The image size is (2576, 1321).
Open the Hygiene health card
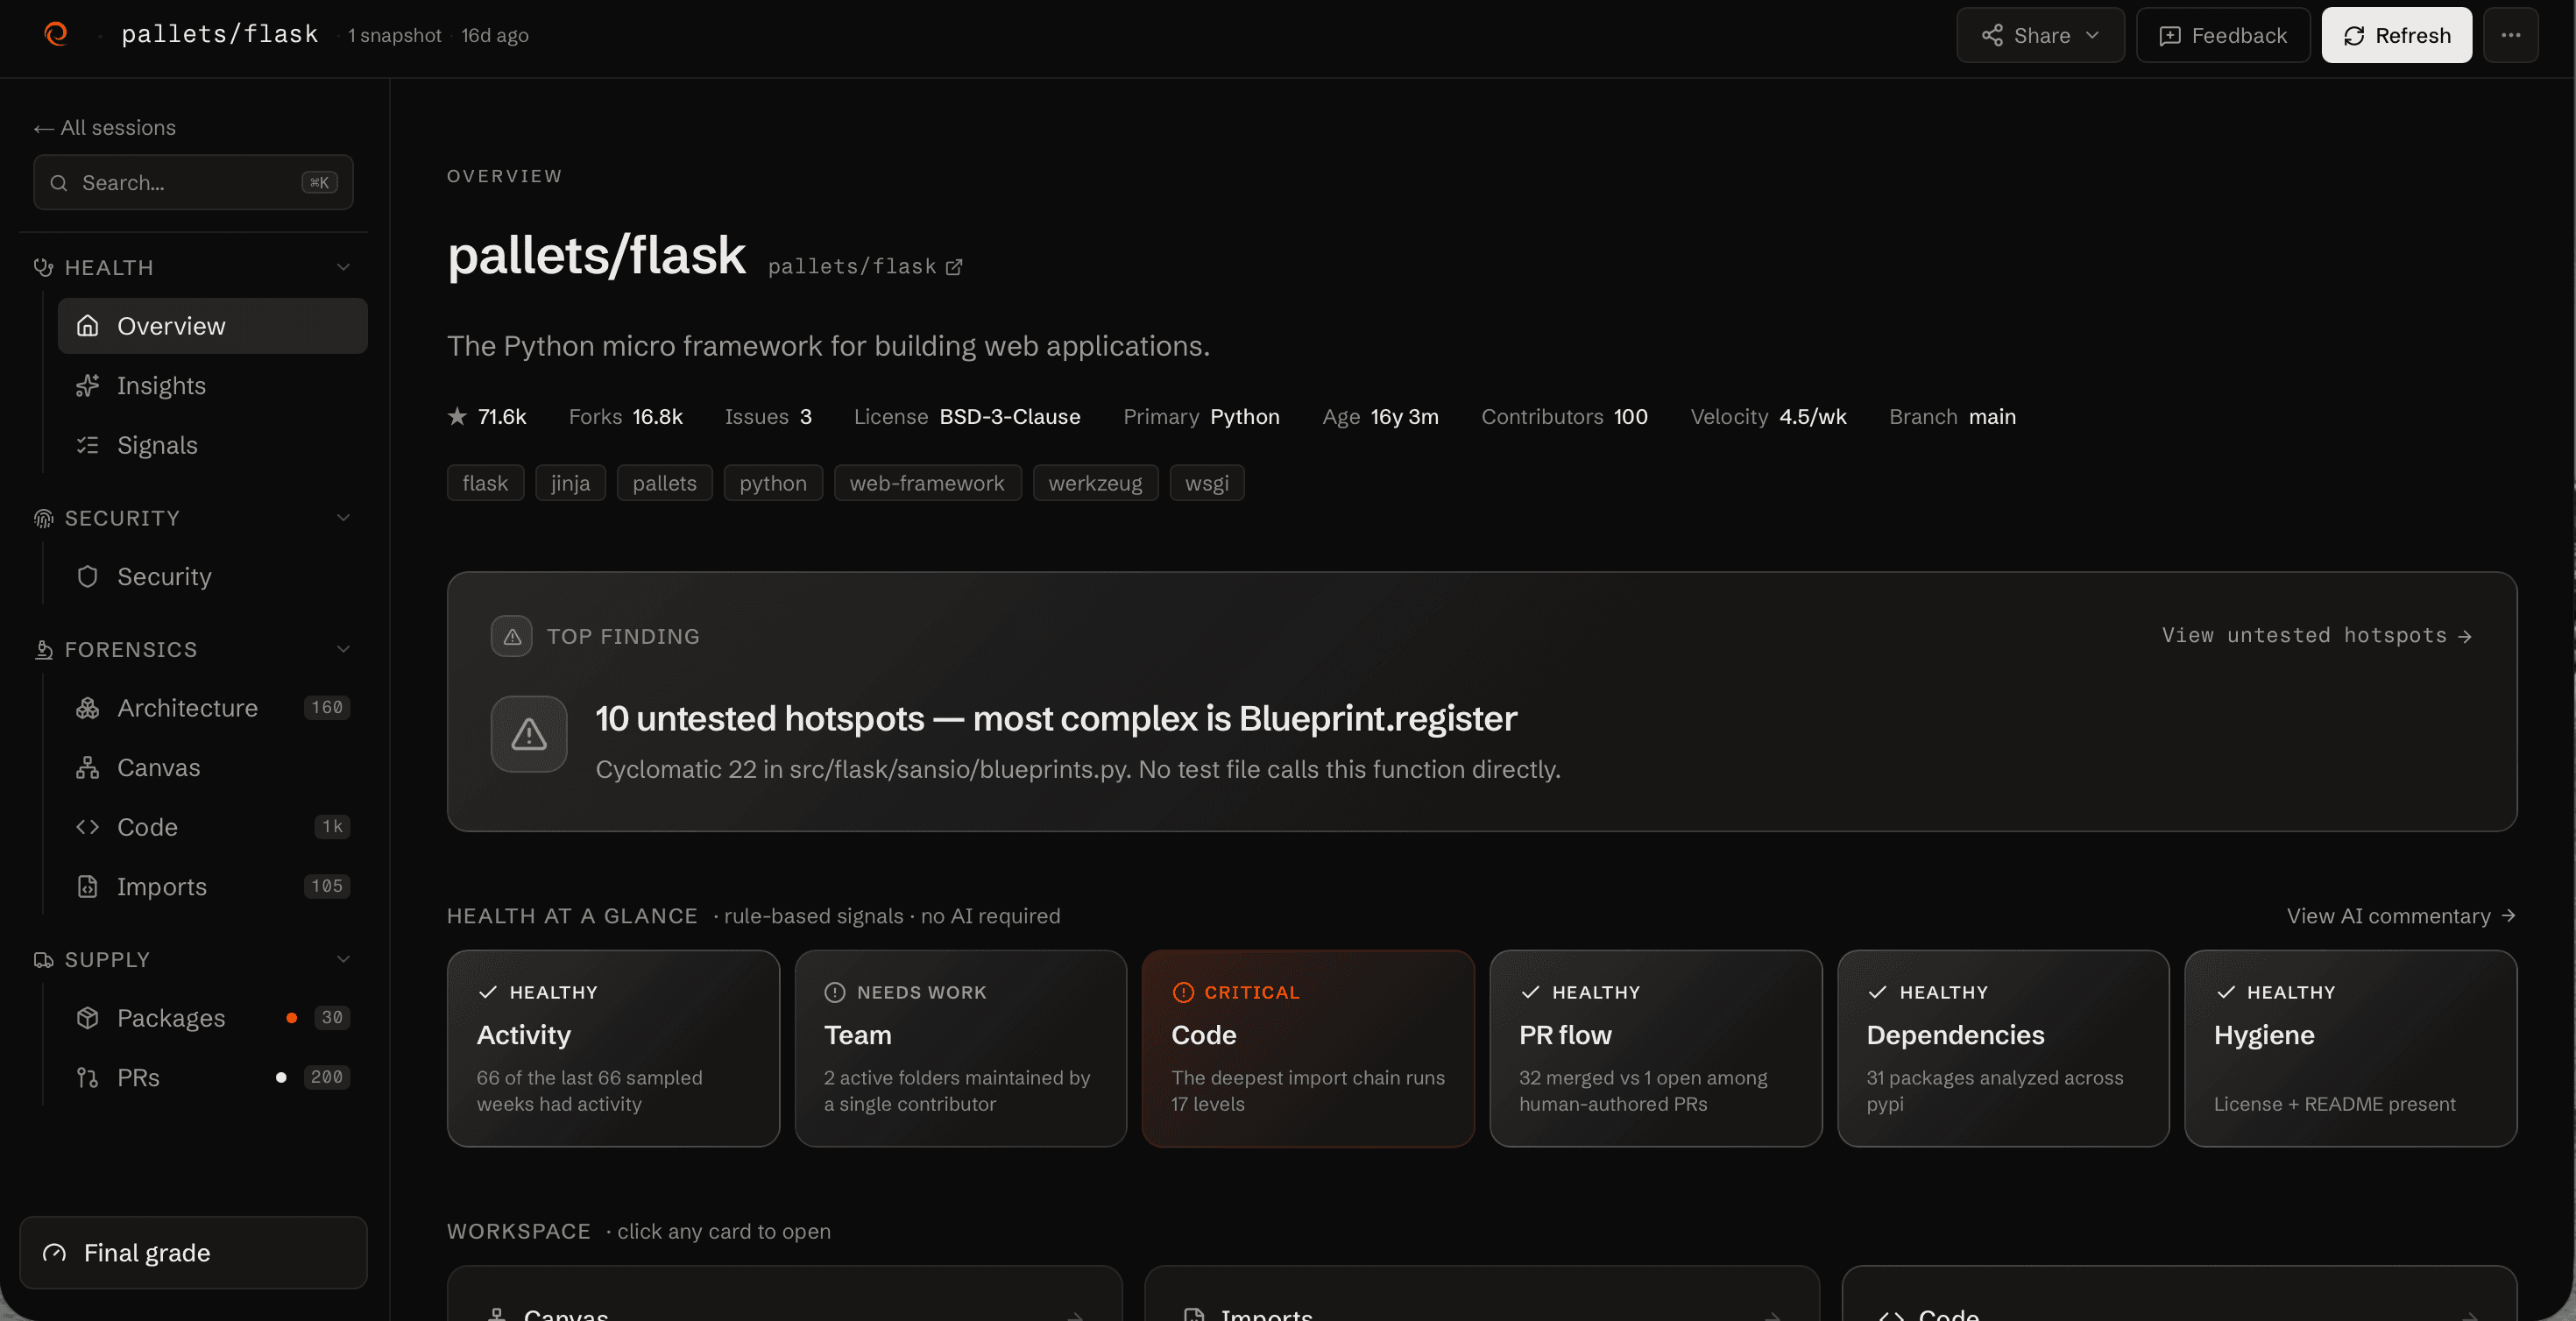(2350, 1048)
